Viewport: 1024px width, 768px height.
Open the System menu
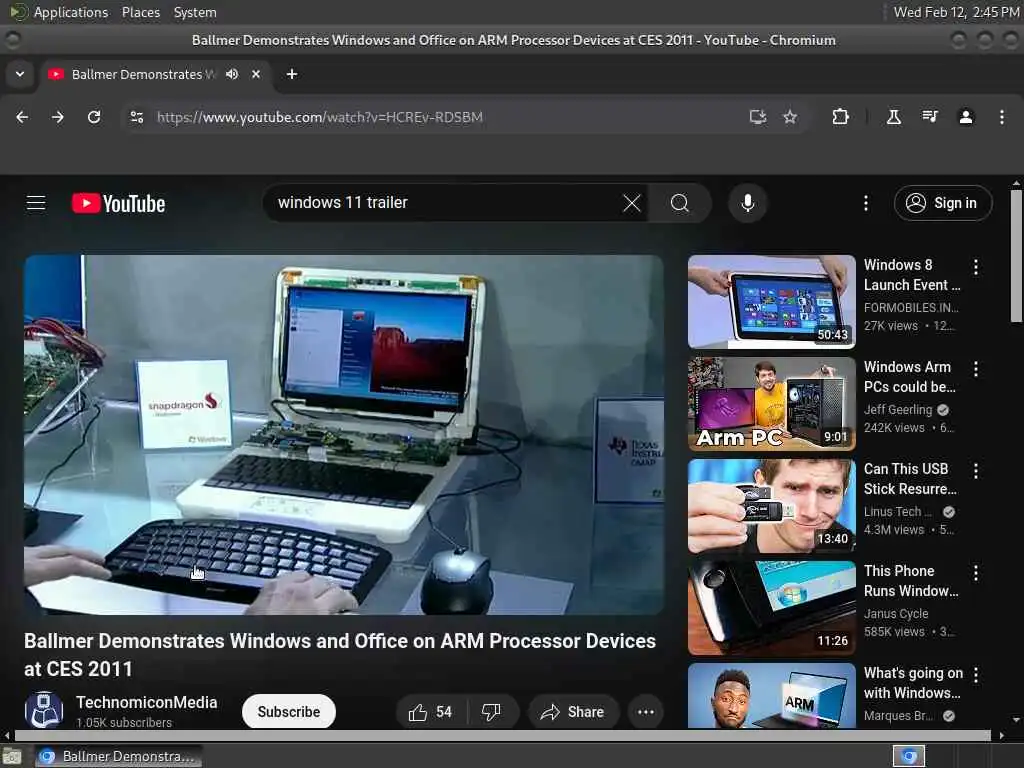click(x=195, y=12)
